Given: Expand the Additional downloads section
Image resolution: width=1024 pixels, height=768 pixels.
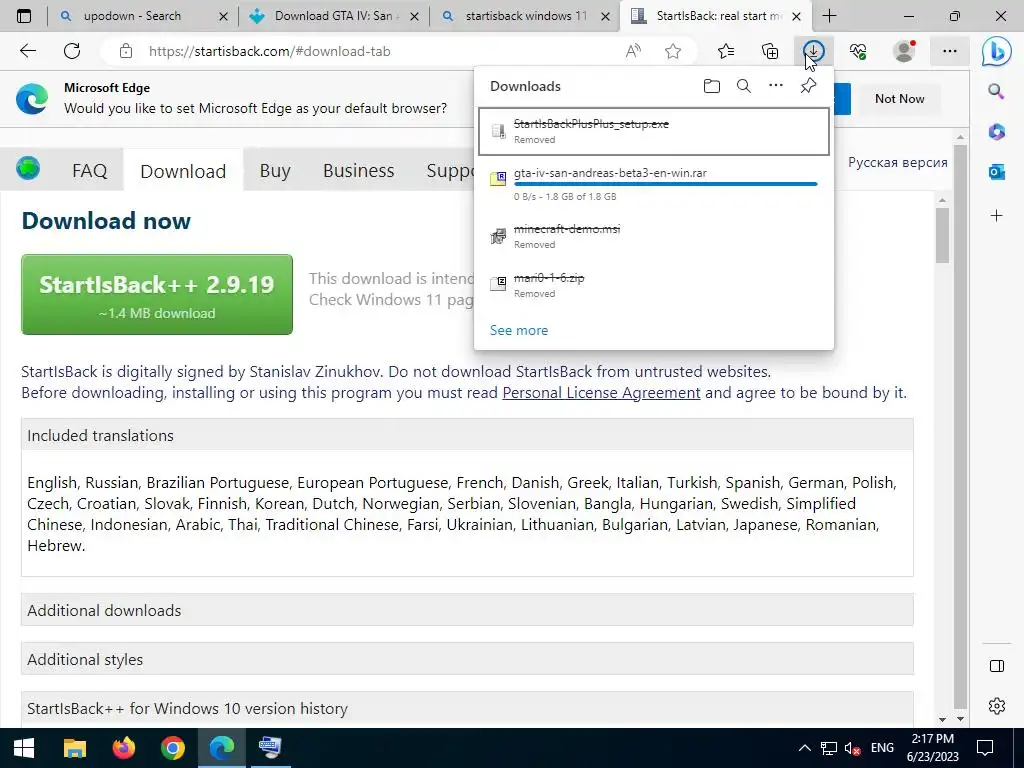Looking at the screenshot, I should point(467,610).
